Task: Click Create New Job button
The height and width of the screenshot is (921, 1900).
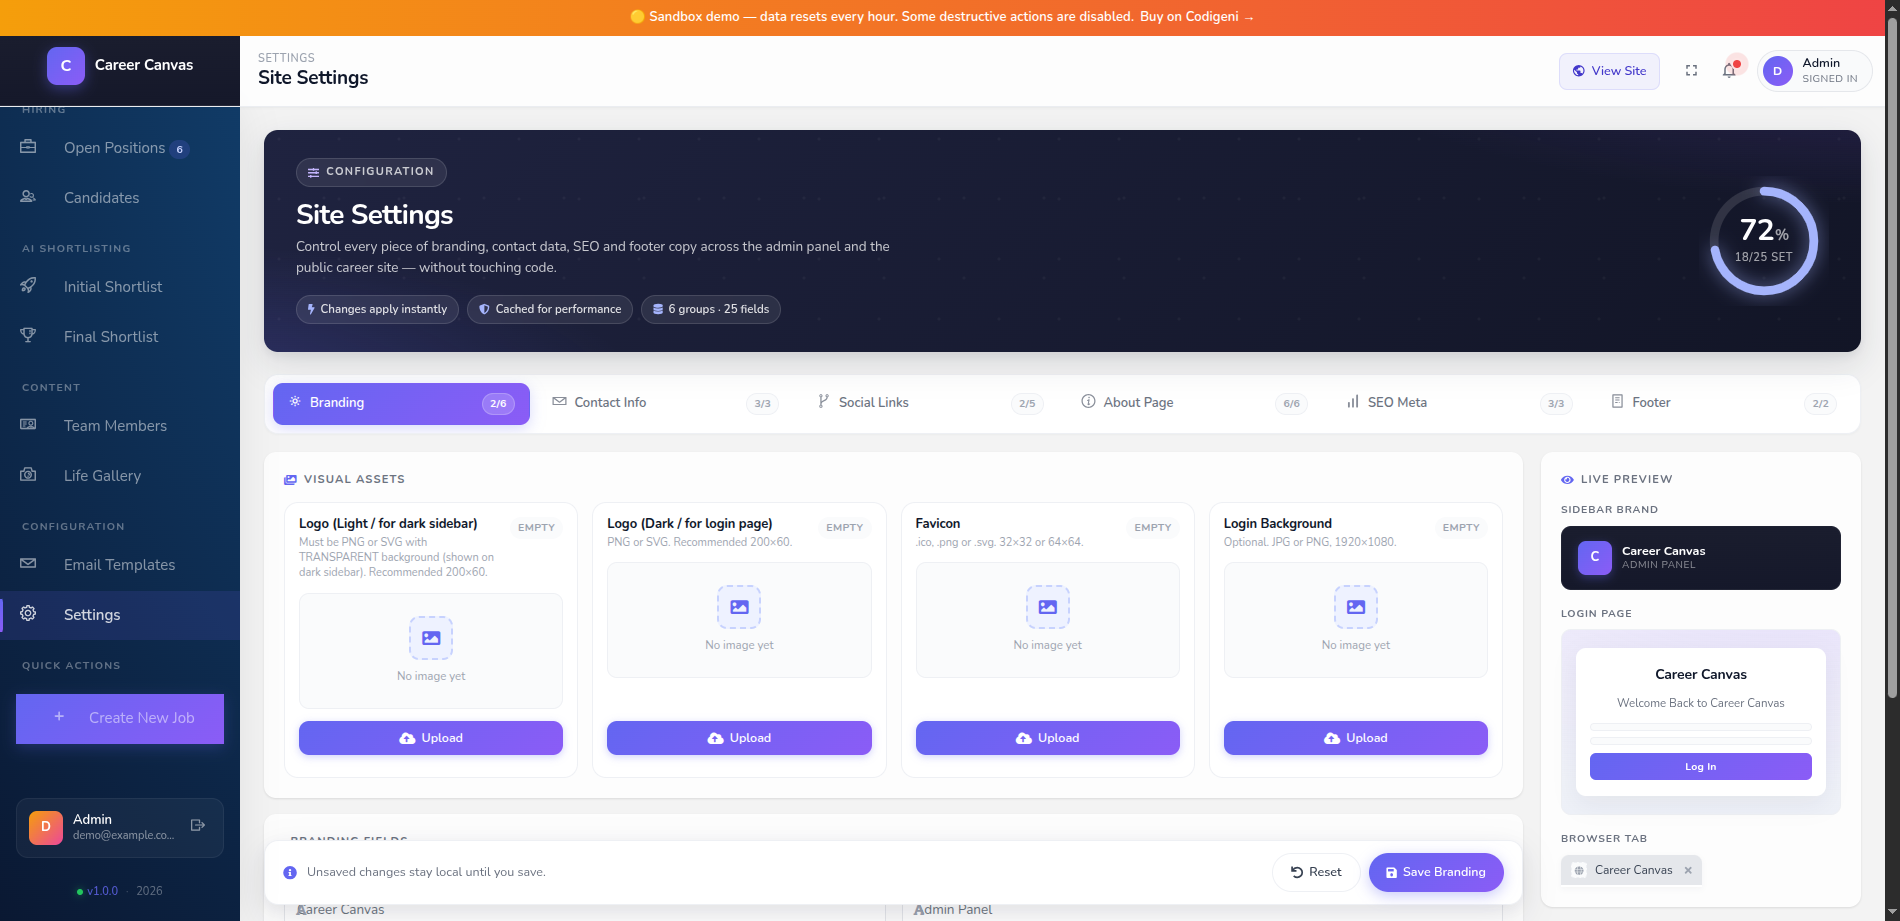Action: tap(120, 719)
